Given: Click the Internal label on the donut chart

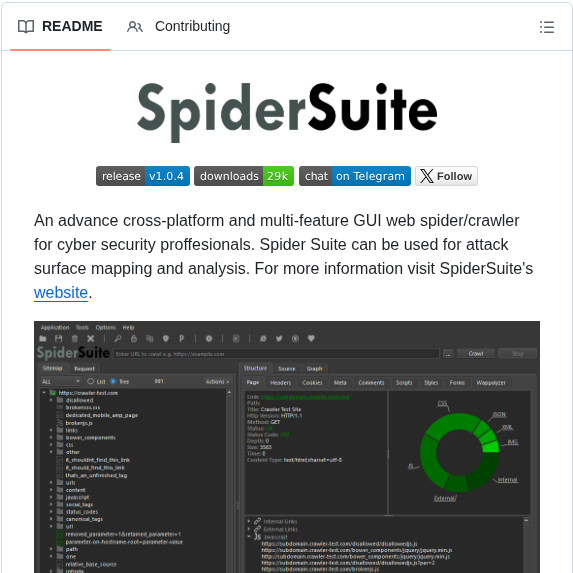Looking at the screenshot, I should click(508, 479).
